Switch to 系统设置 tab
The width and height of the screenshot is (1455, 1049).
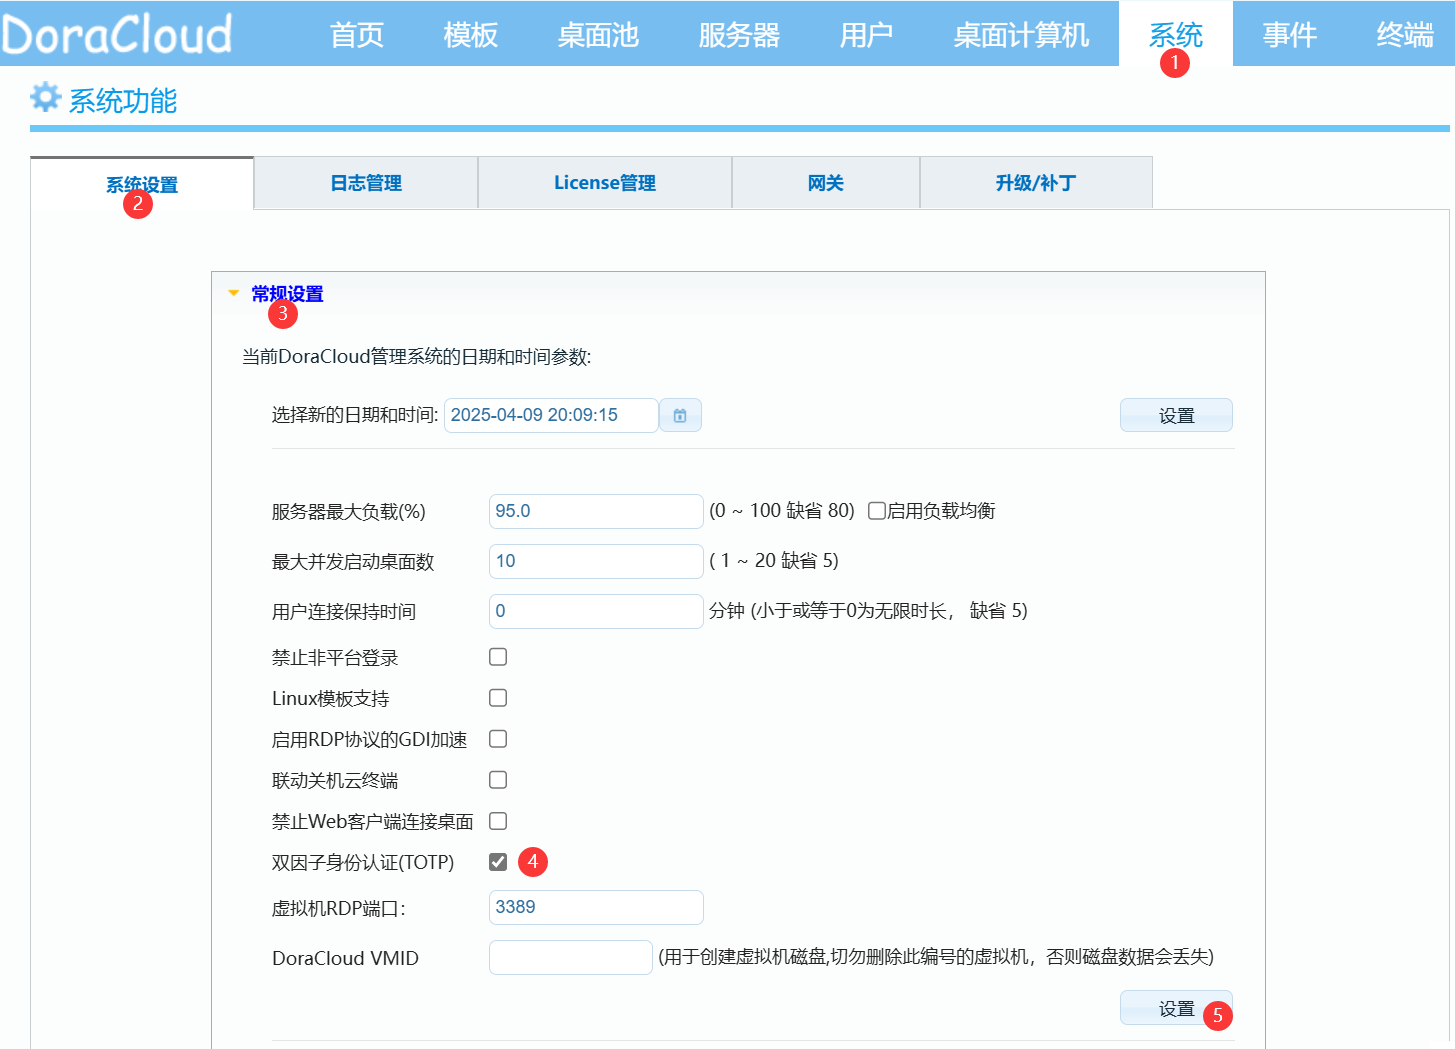click(142, 184)
